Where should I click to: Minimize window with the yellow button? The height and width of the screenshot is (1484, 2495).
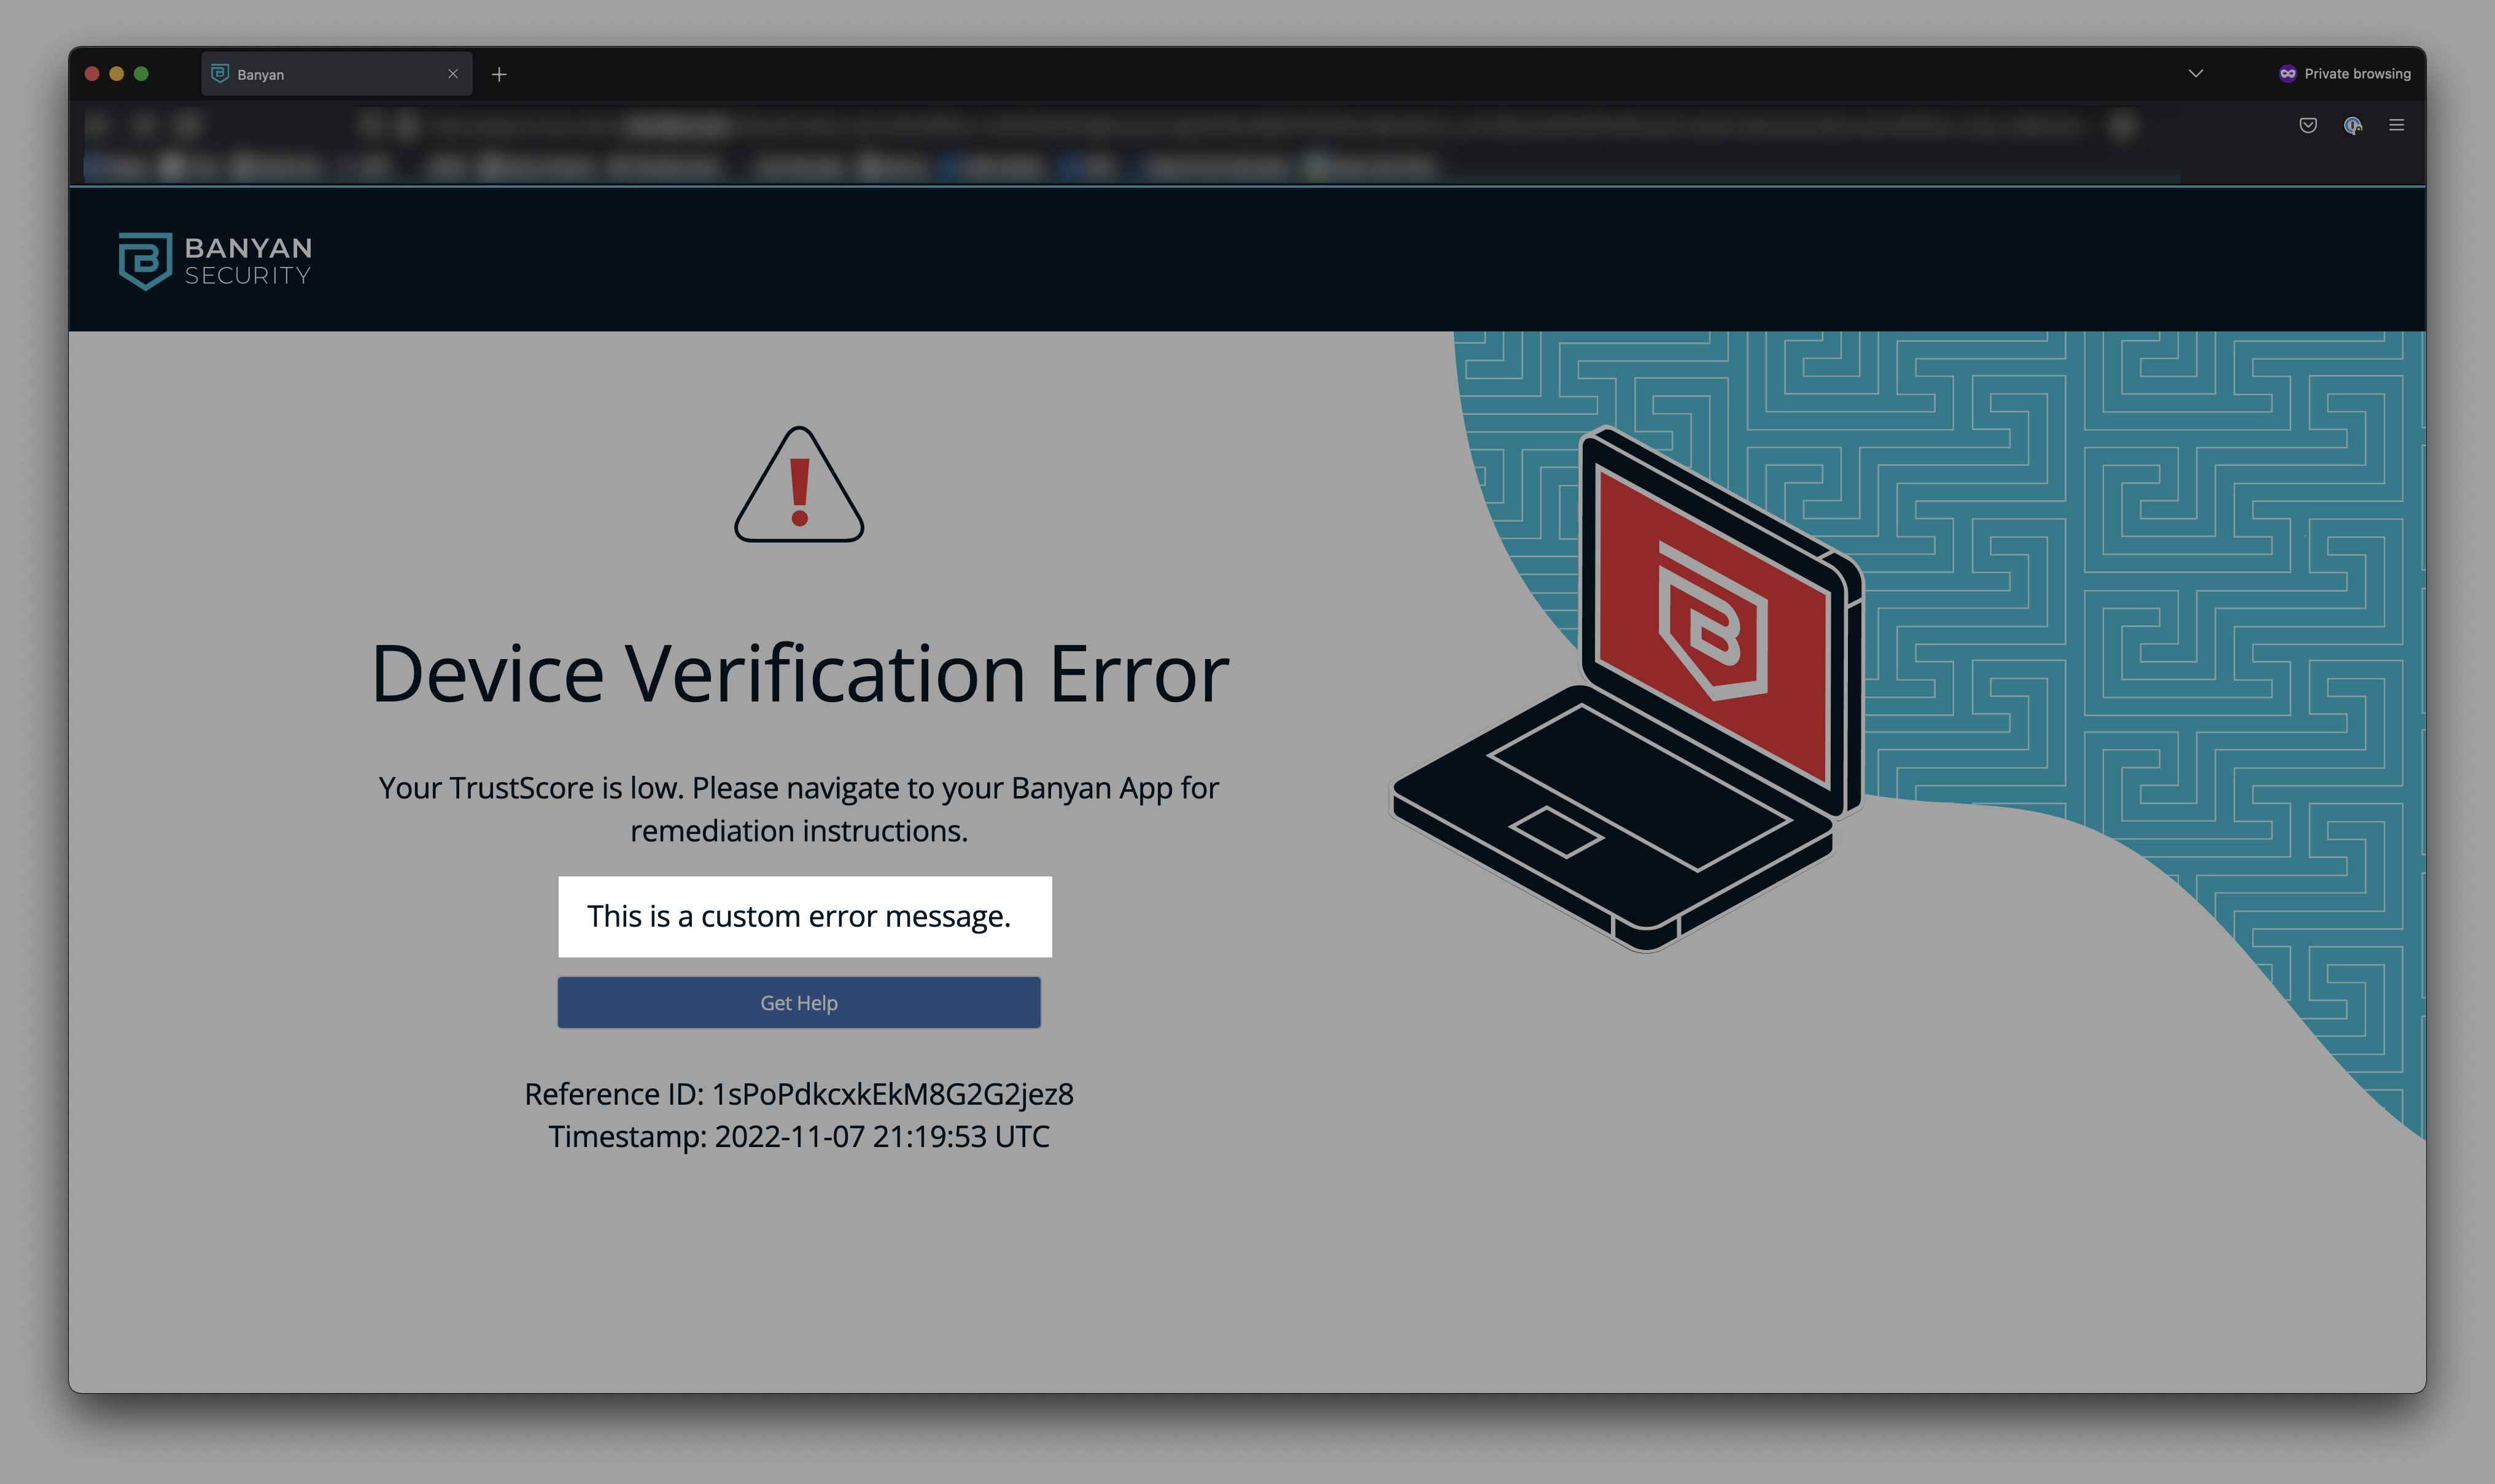(116, 74)
